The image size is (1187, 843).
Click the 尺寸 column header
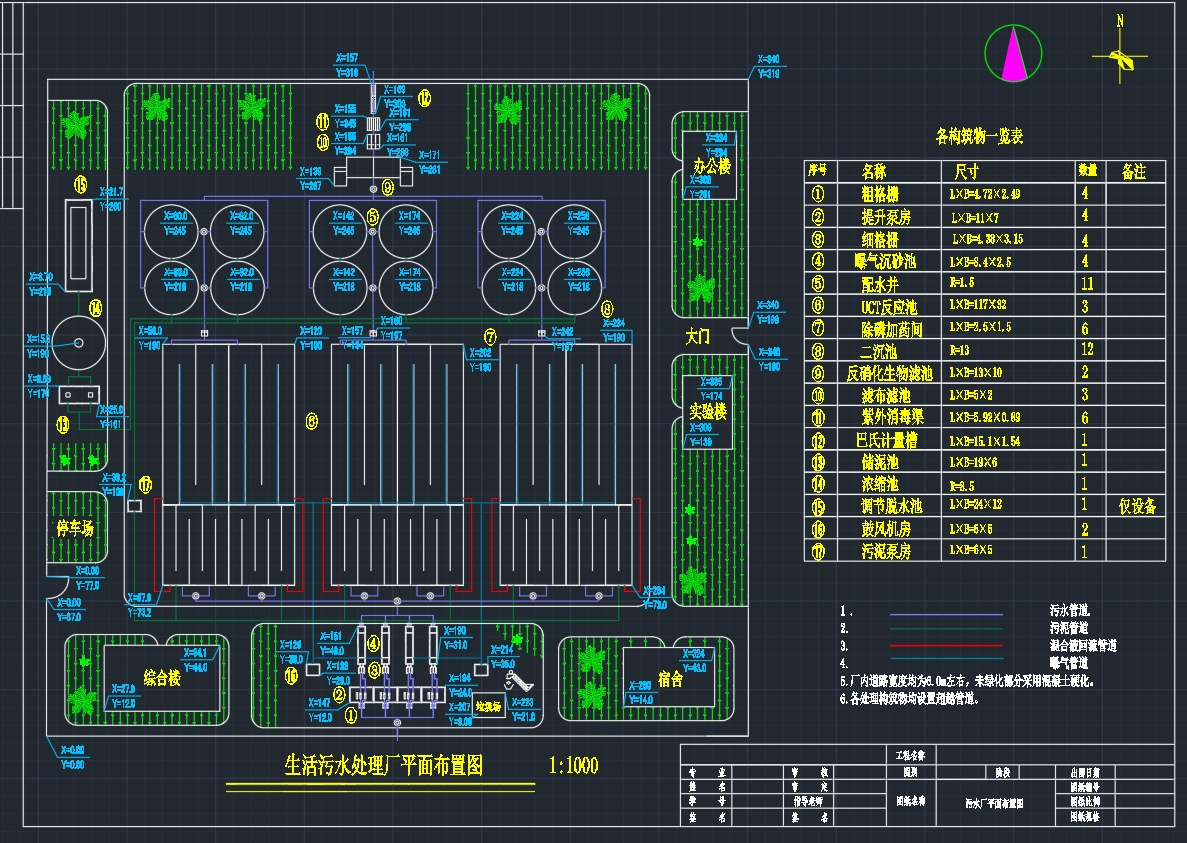click(967, 172)
